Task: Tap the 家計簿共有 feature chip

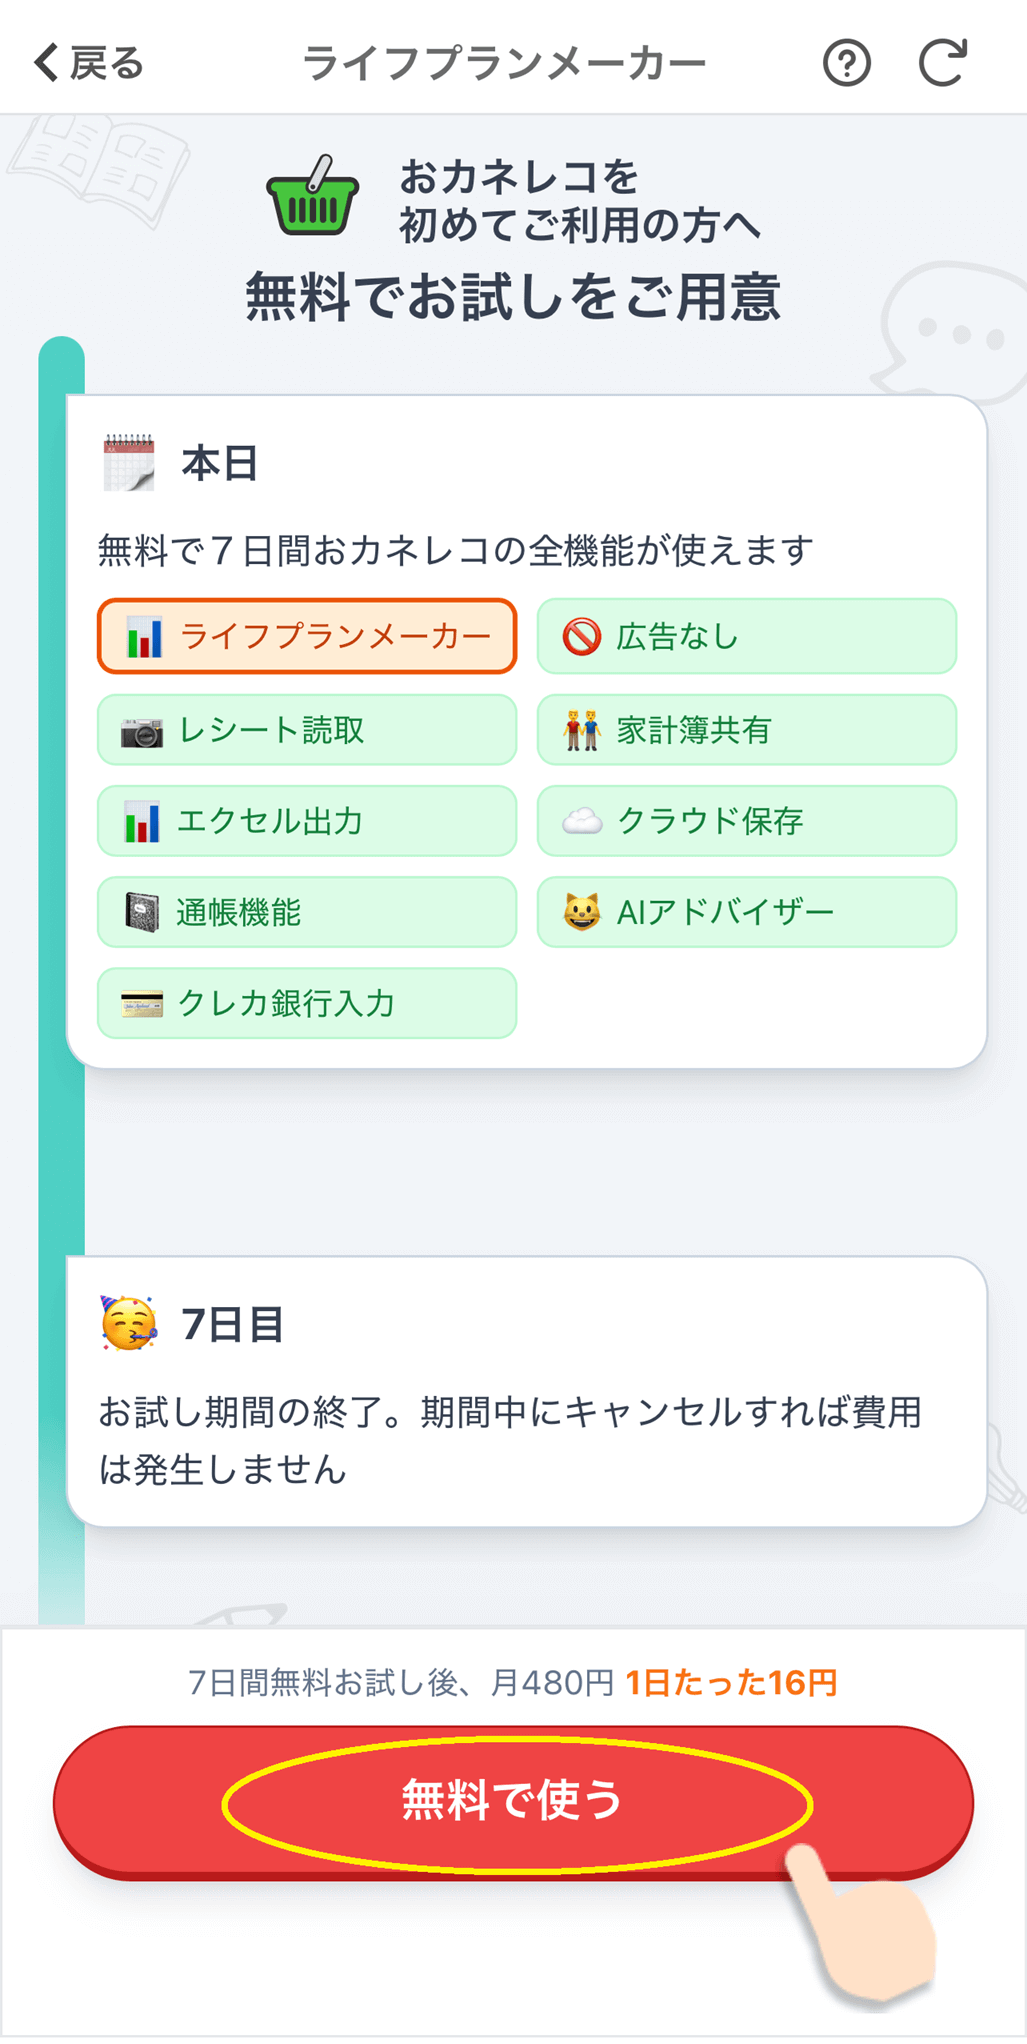Action: point(746,730)
